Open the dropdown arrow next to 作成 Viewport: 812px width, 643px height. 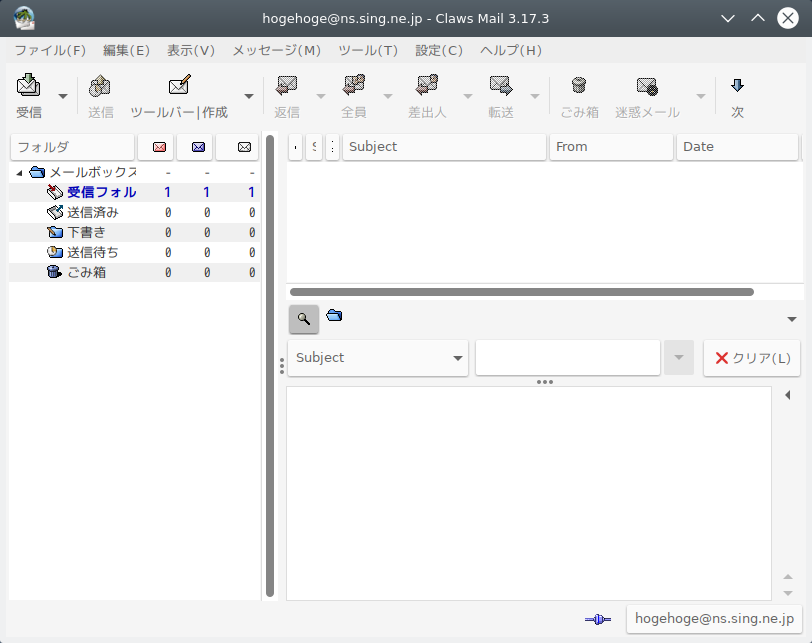tap(249, 96)
